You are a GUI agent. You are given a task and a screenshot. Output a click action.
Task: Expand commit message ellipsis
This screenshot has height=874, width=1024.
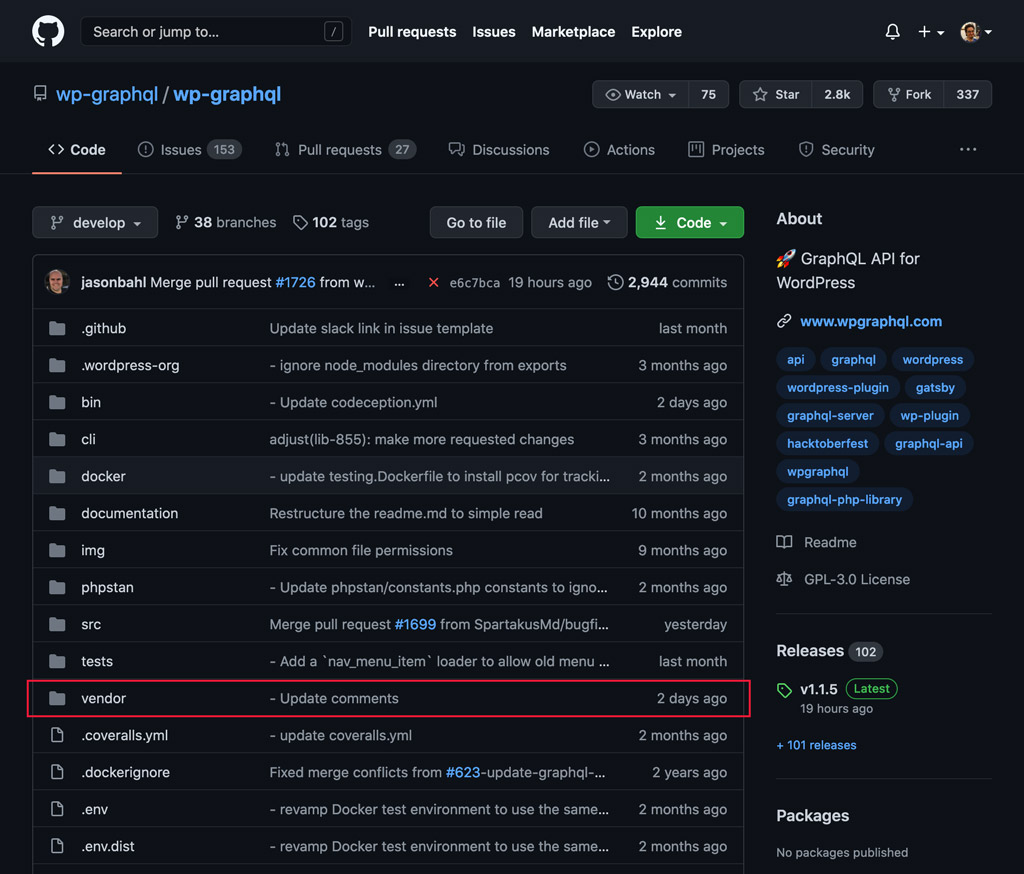click(x=399, y=283)
